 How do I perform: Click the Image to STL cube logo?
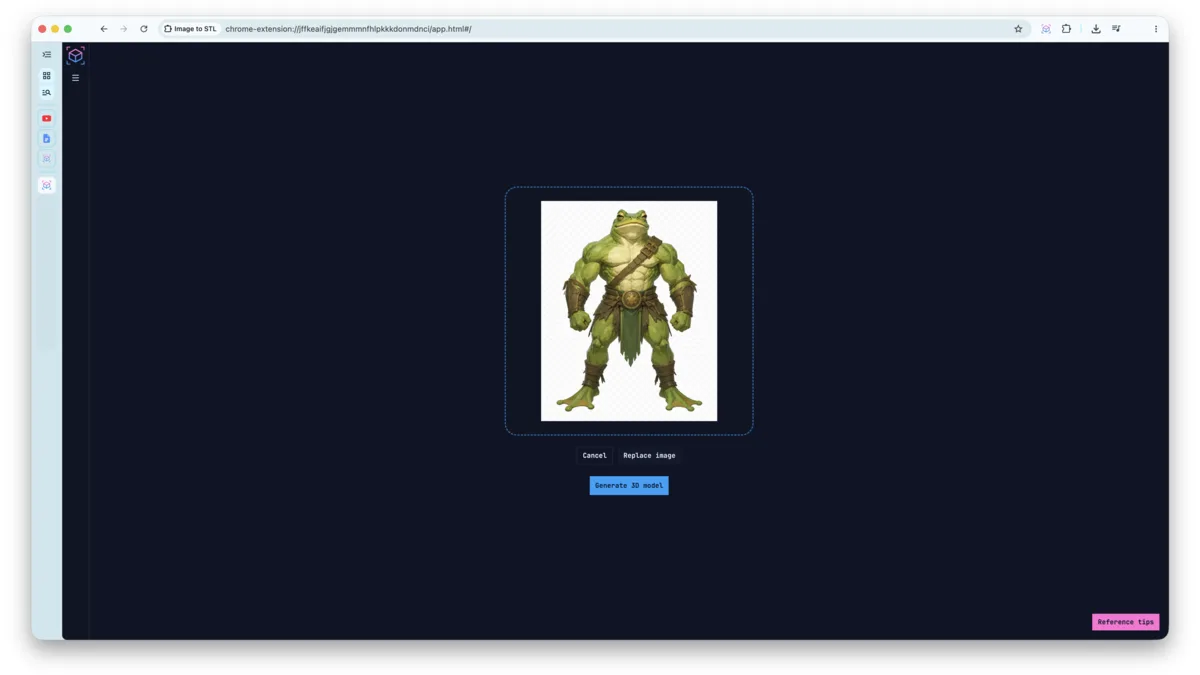click(75, 56)
